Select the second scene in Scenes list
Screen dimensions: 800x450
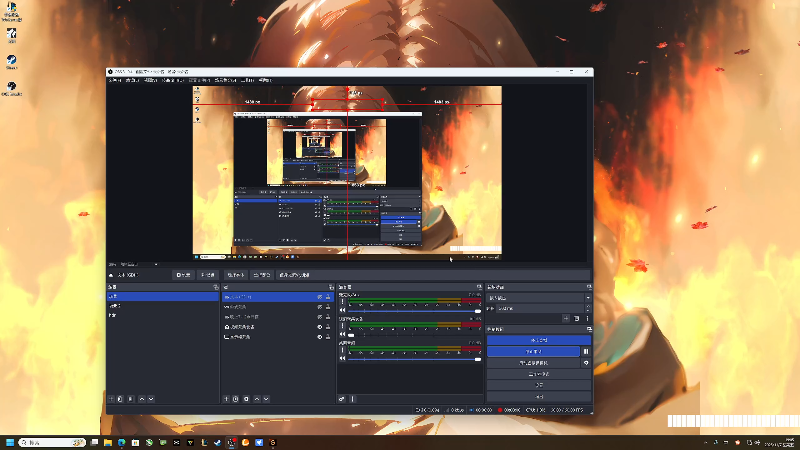[x=163, y=306]
